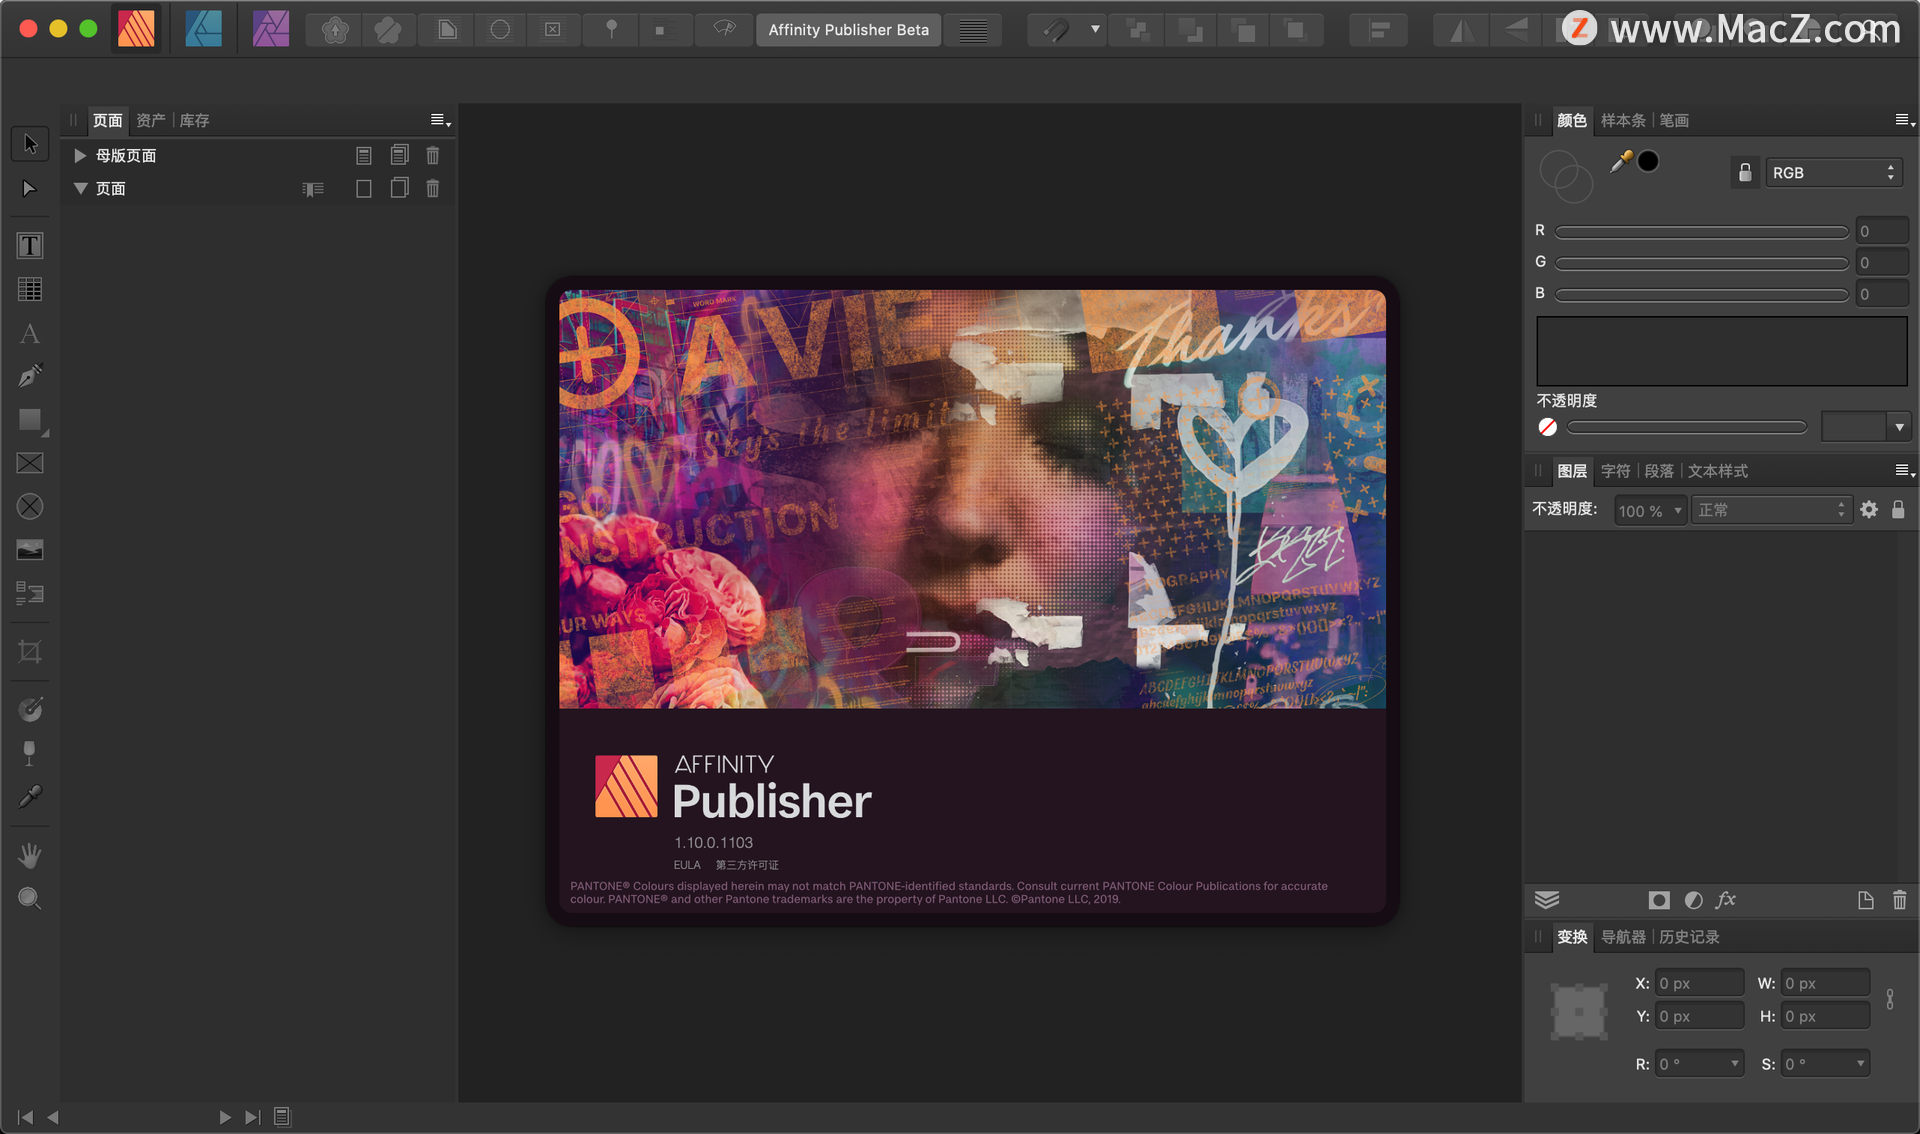Activate the Zoom tool at toolbar bottom
Viewport: 1920px width, 1134px height.
30,898
